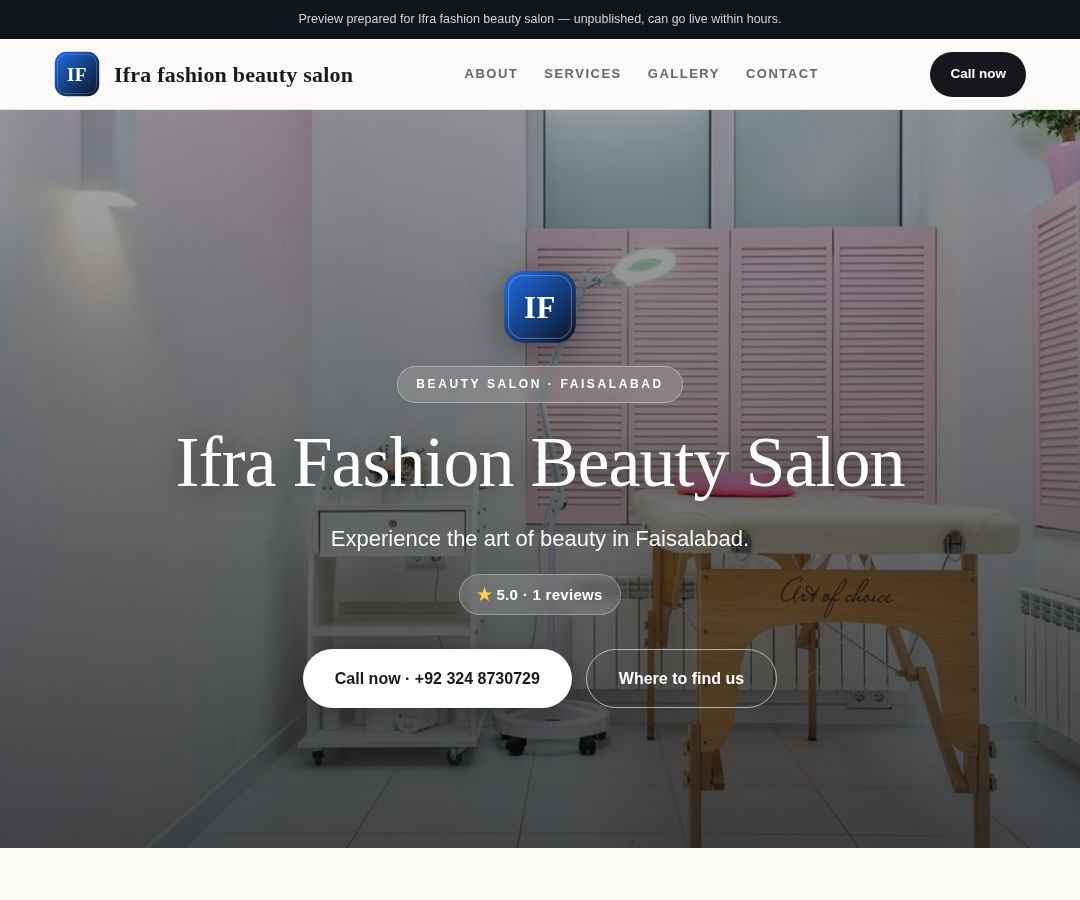Jump to the Contact section
Viewport: 1080px width, 900px height.
click(782, 74)
